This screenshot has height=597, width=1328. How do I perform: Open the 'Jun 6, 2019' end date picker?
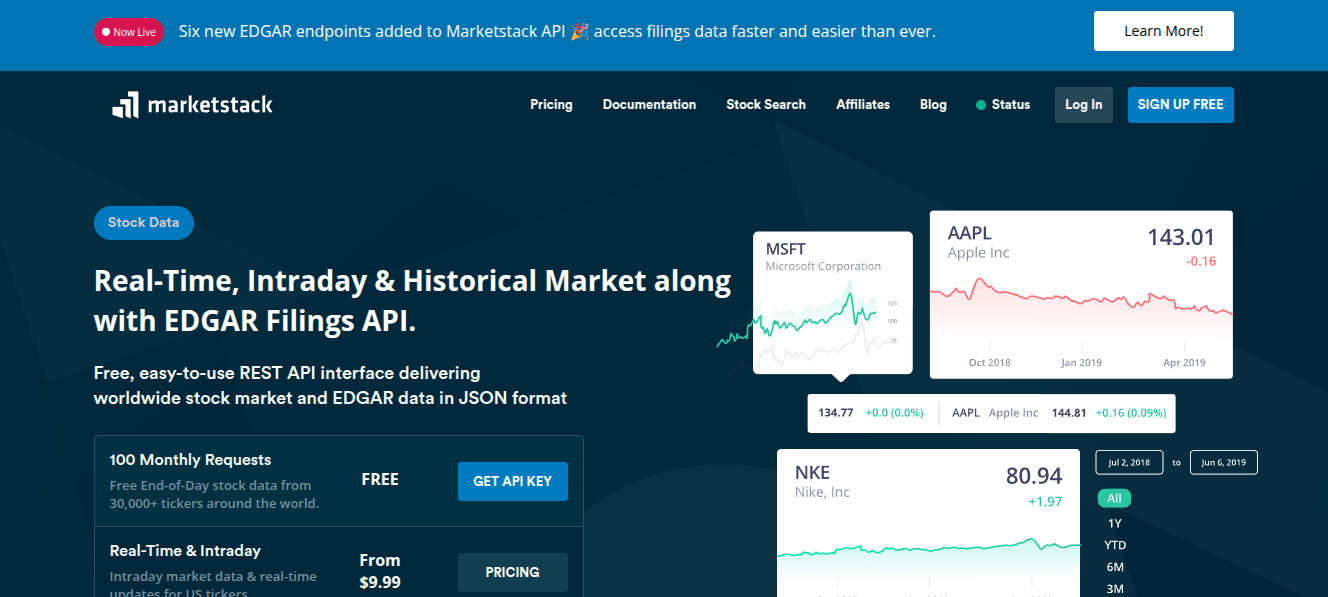click(x=1223, y=462)
